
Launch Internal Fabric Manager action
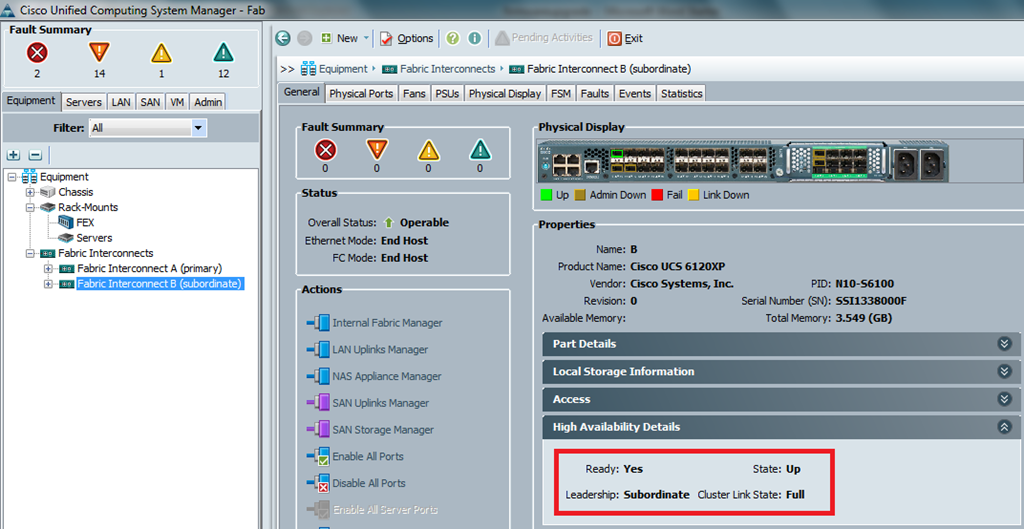click(374, 323)
